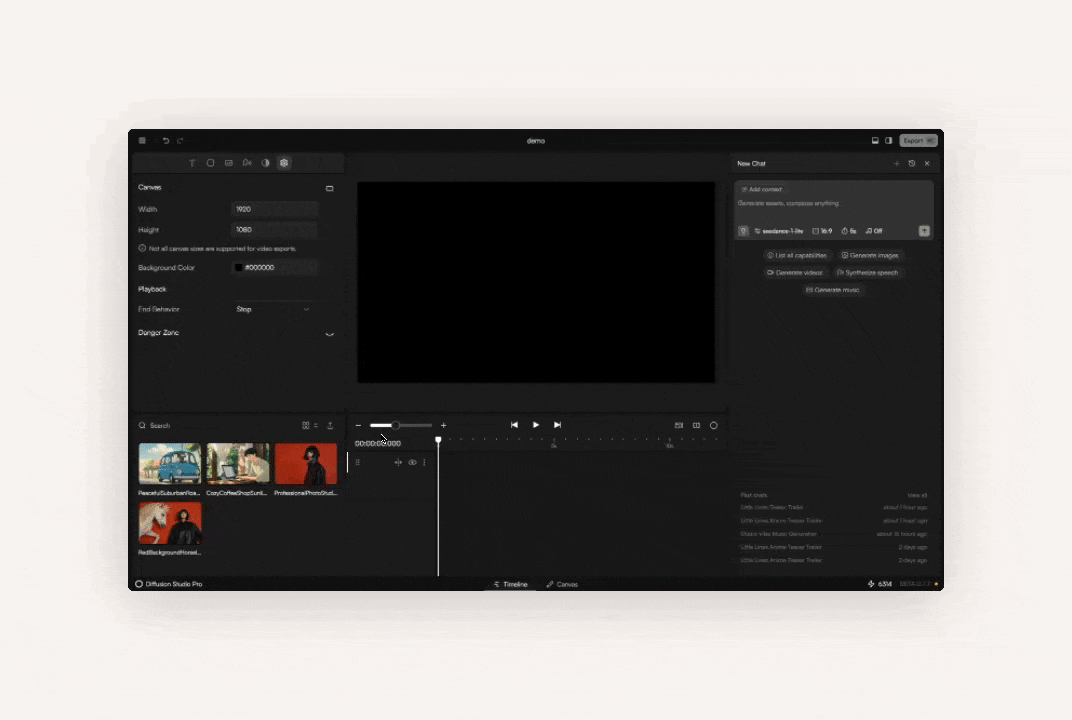Click the playback loop icon right of play controls
The width and height of the screenshot is (1072, 720).
click(x=713, y=425)
